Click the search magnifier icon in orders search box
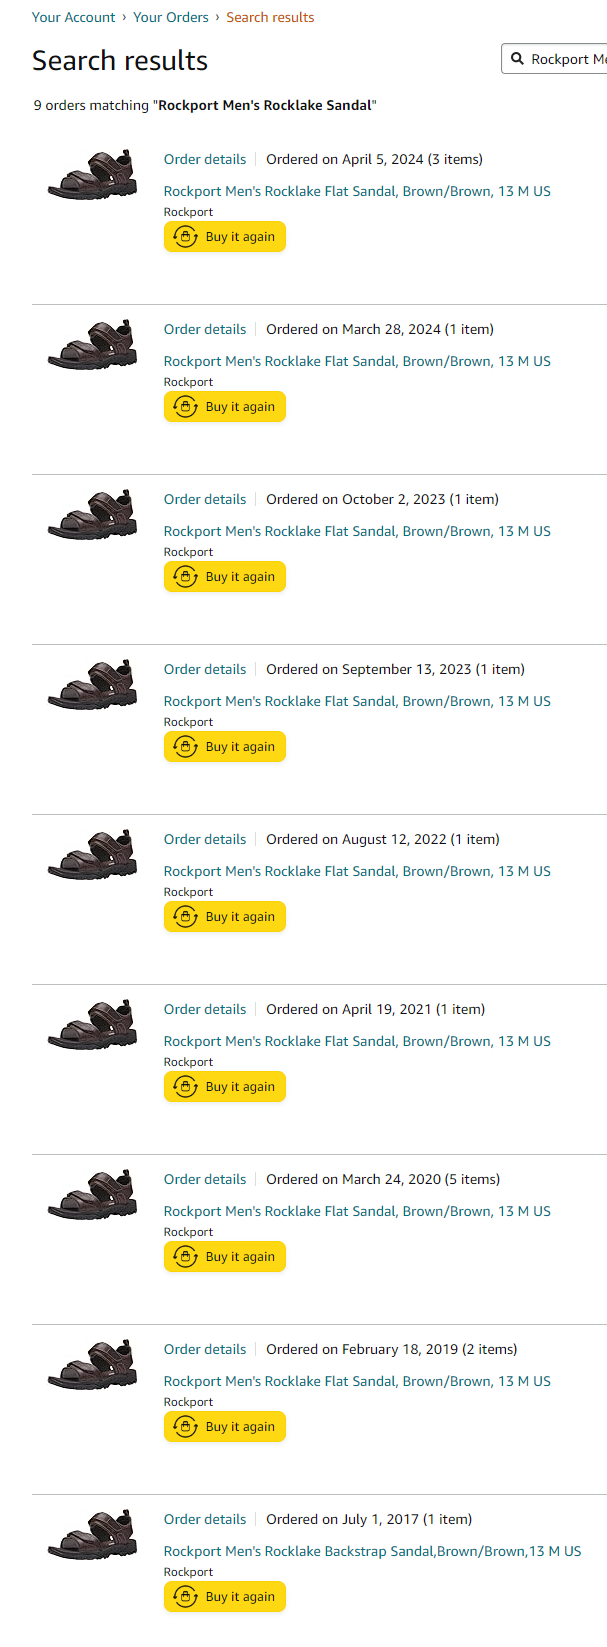The height and width of the screenshot is (1647, 607). 517,59
